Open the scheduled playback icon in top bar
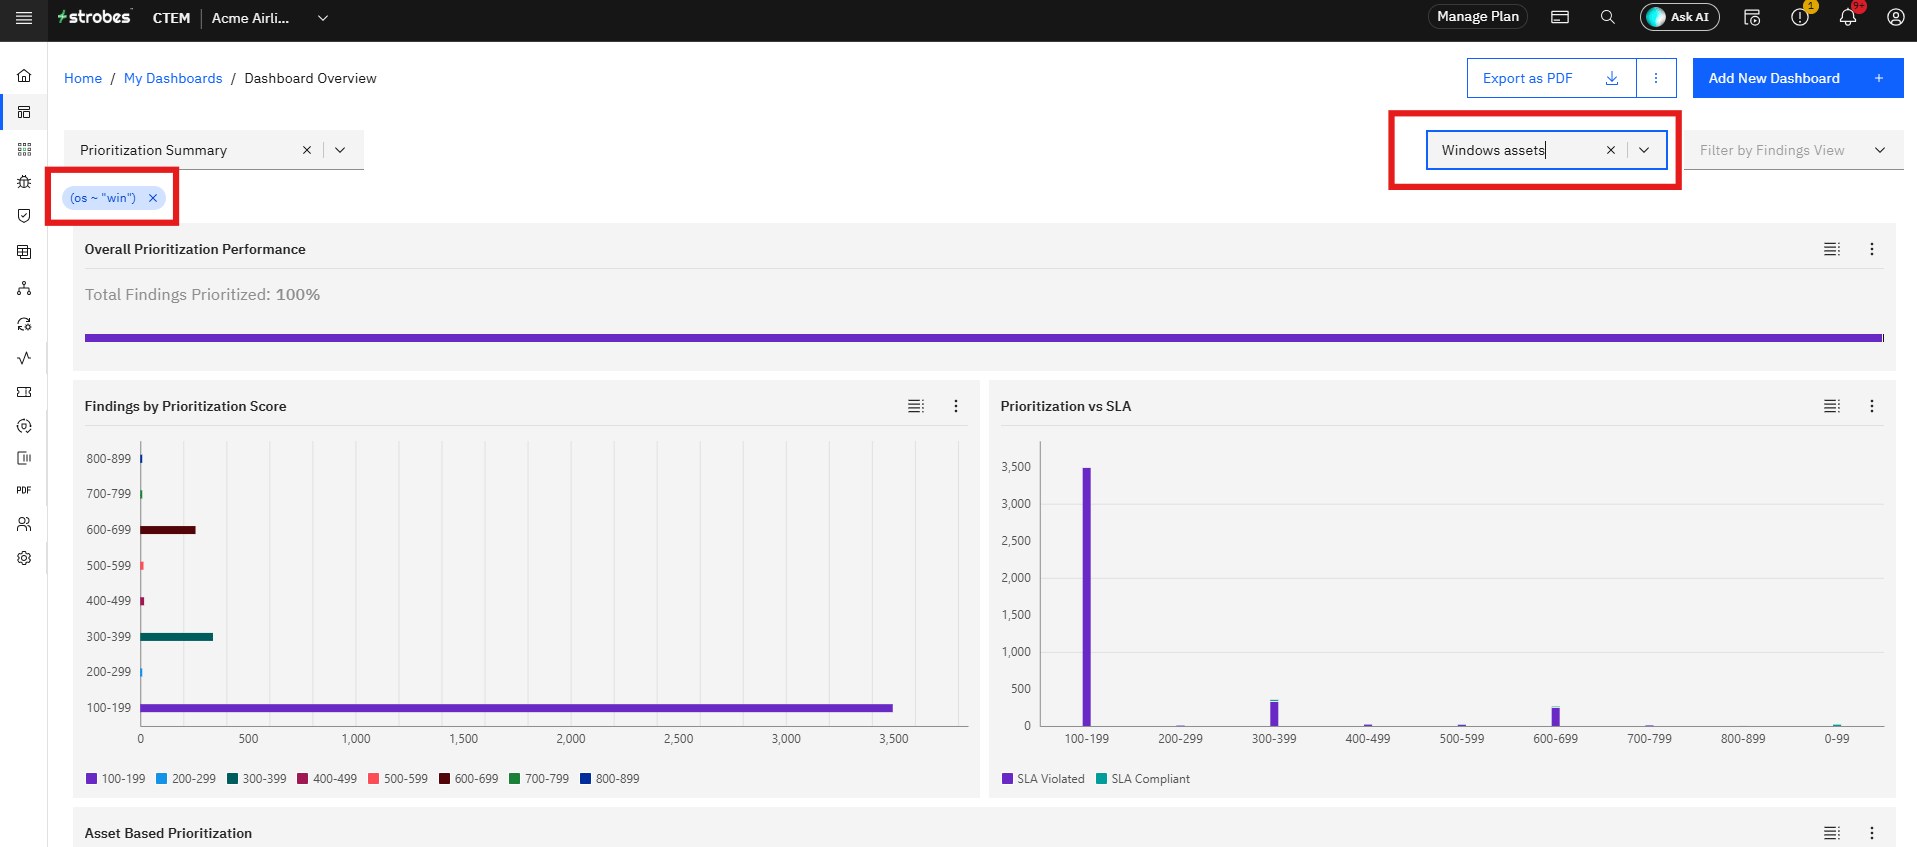 tap(1752, 17)
